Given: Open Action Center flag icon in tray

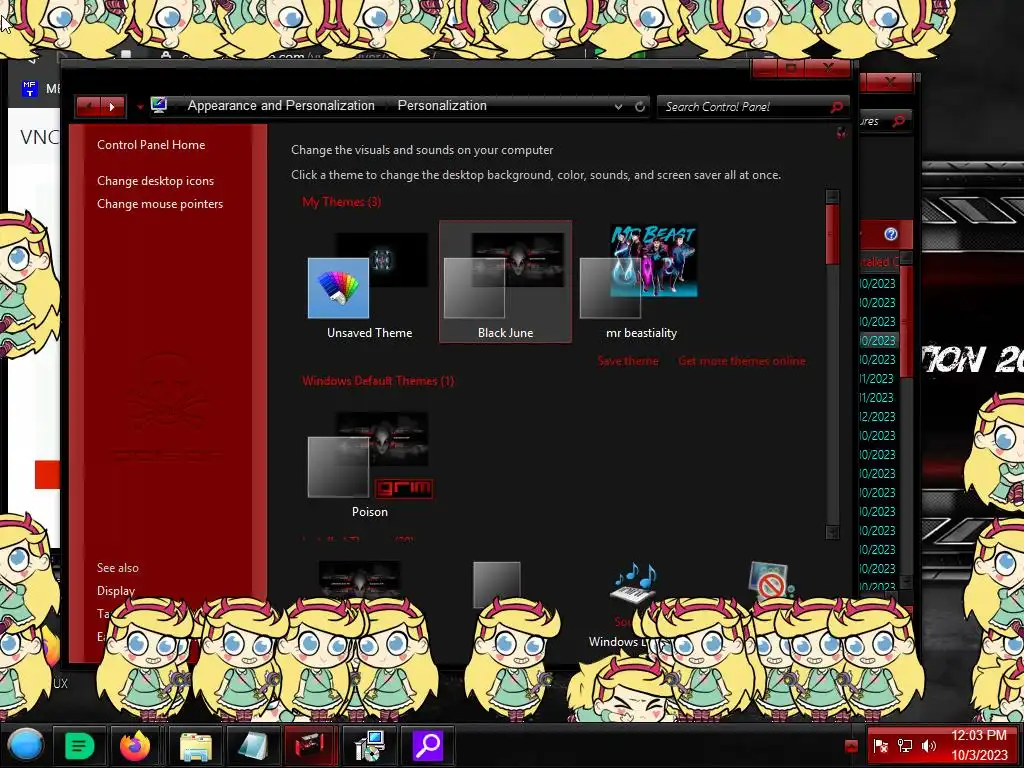Looking at the screenshot, I should pos(880,746).
